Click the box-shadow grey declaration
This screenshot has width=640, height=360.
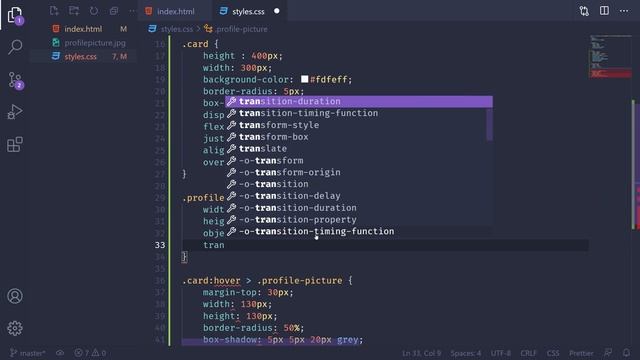[x=283, y=340]
